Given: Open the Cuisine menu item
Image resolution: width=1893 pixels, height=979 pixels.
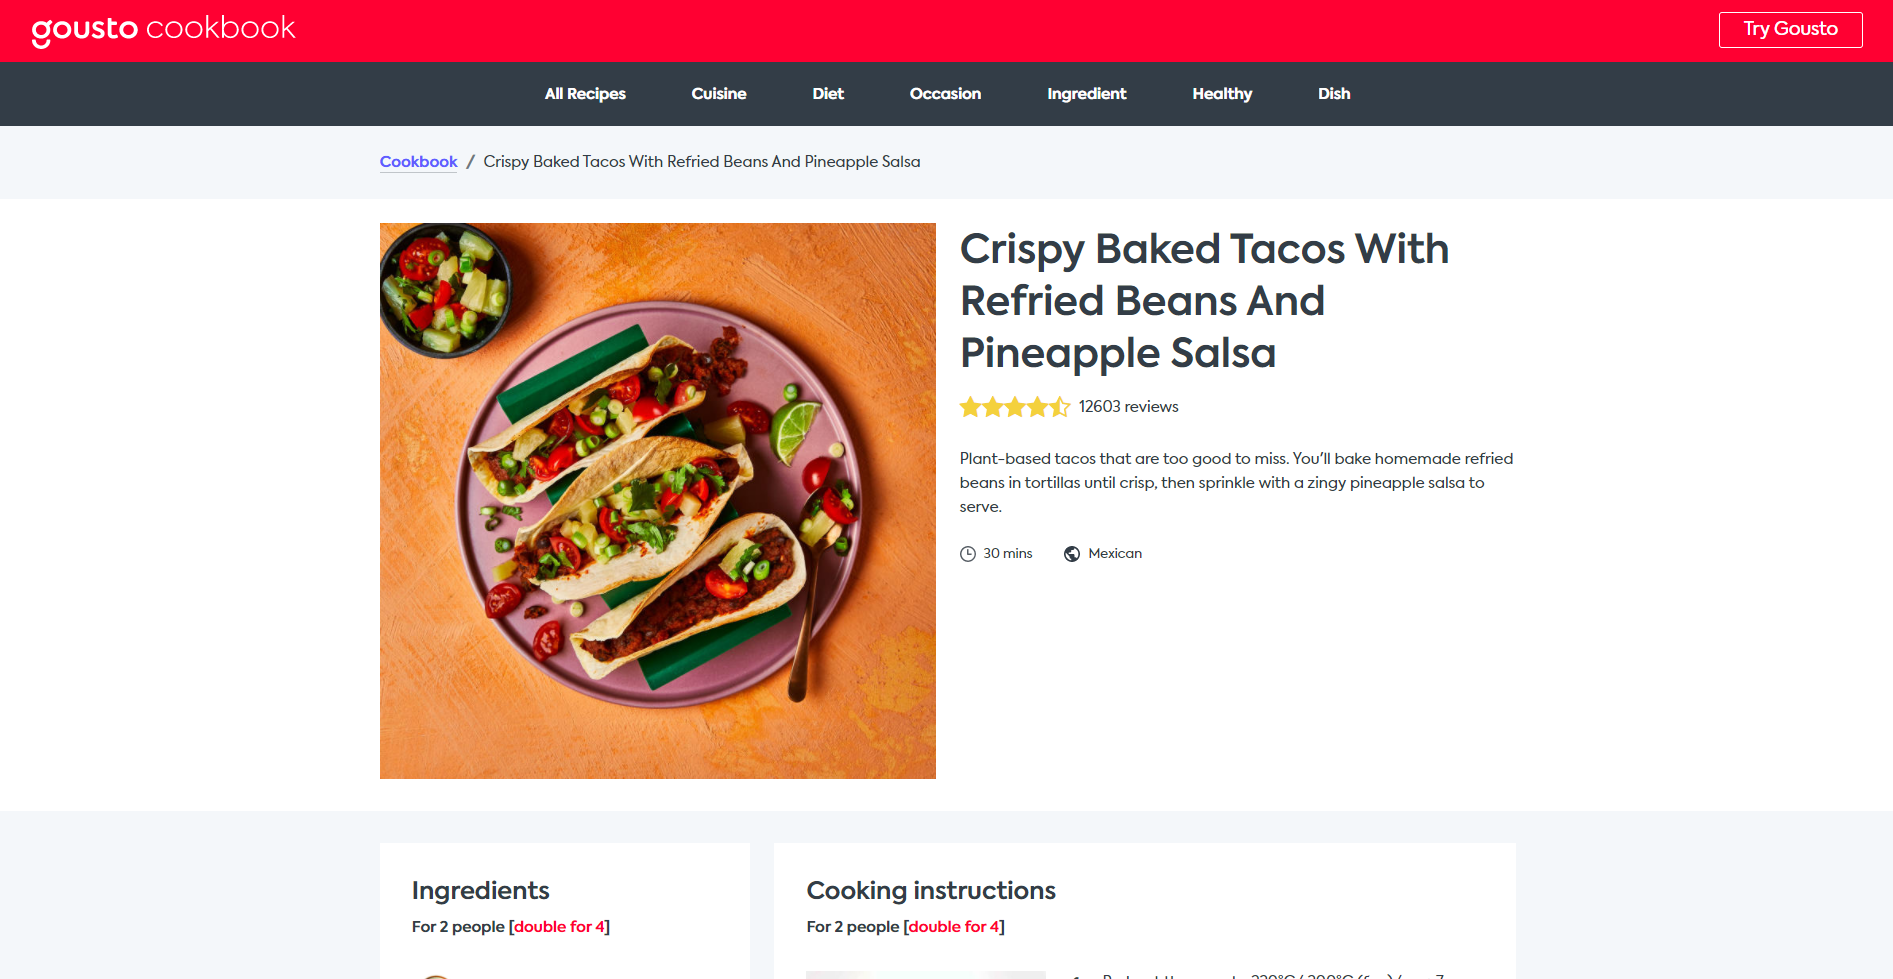Looking at the screenshot, I should (x=719, y=94).
